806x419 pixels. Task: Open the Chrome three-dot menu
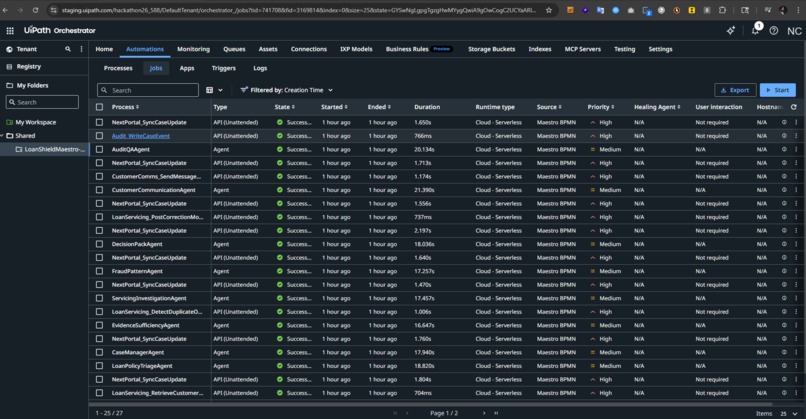click(798, 10)
